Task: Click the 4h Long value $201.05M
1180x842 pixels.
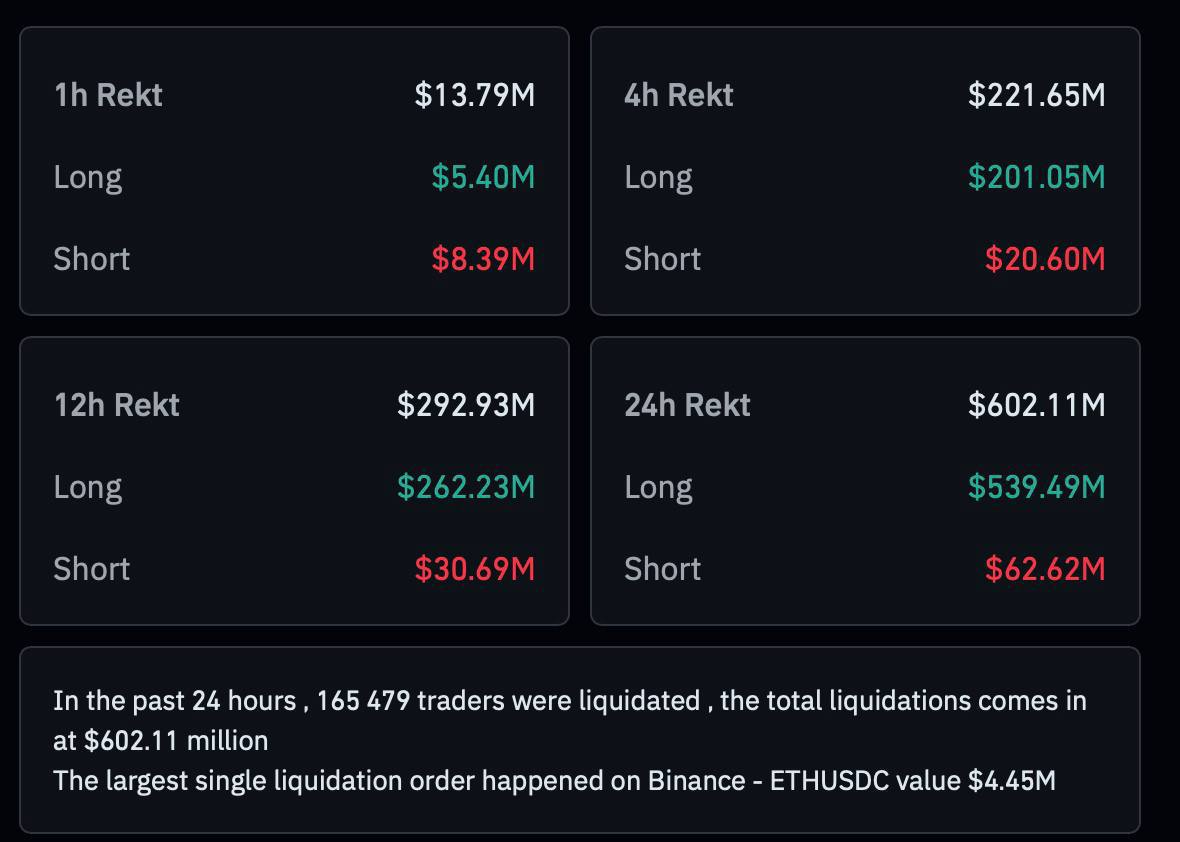Action: [1037, 177]
